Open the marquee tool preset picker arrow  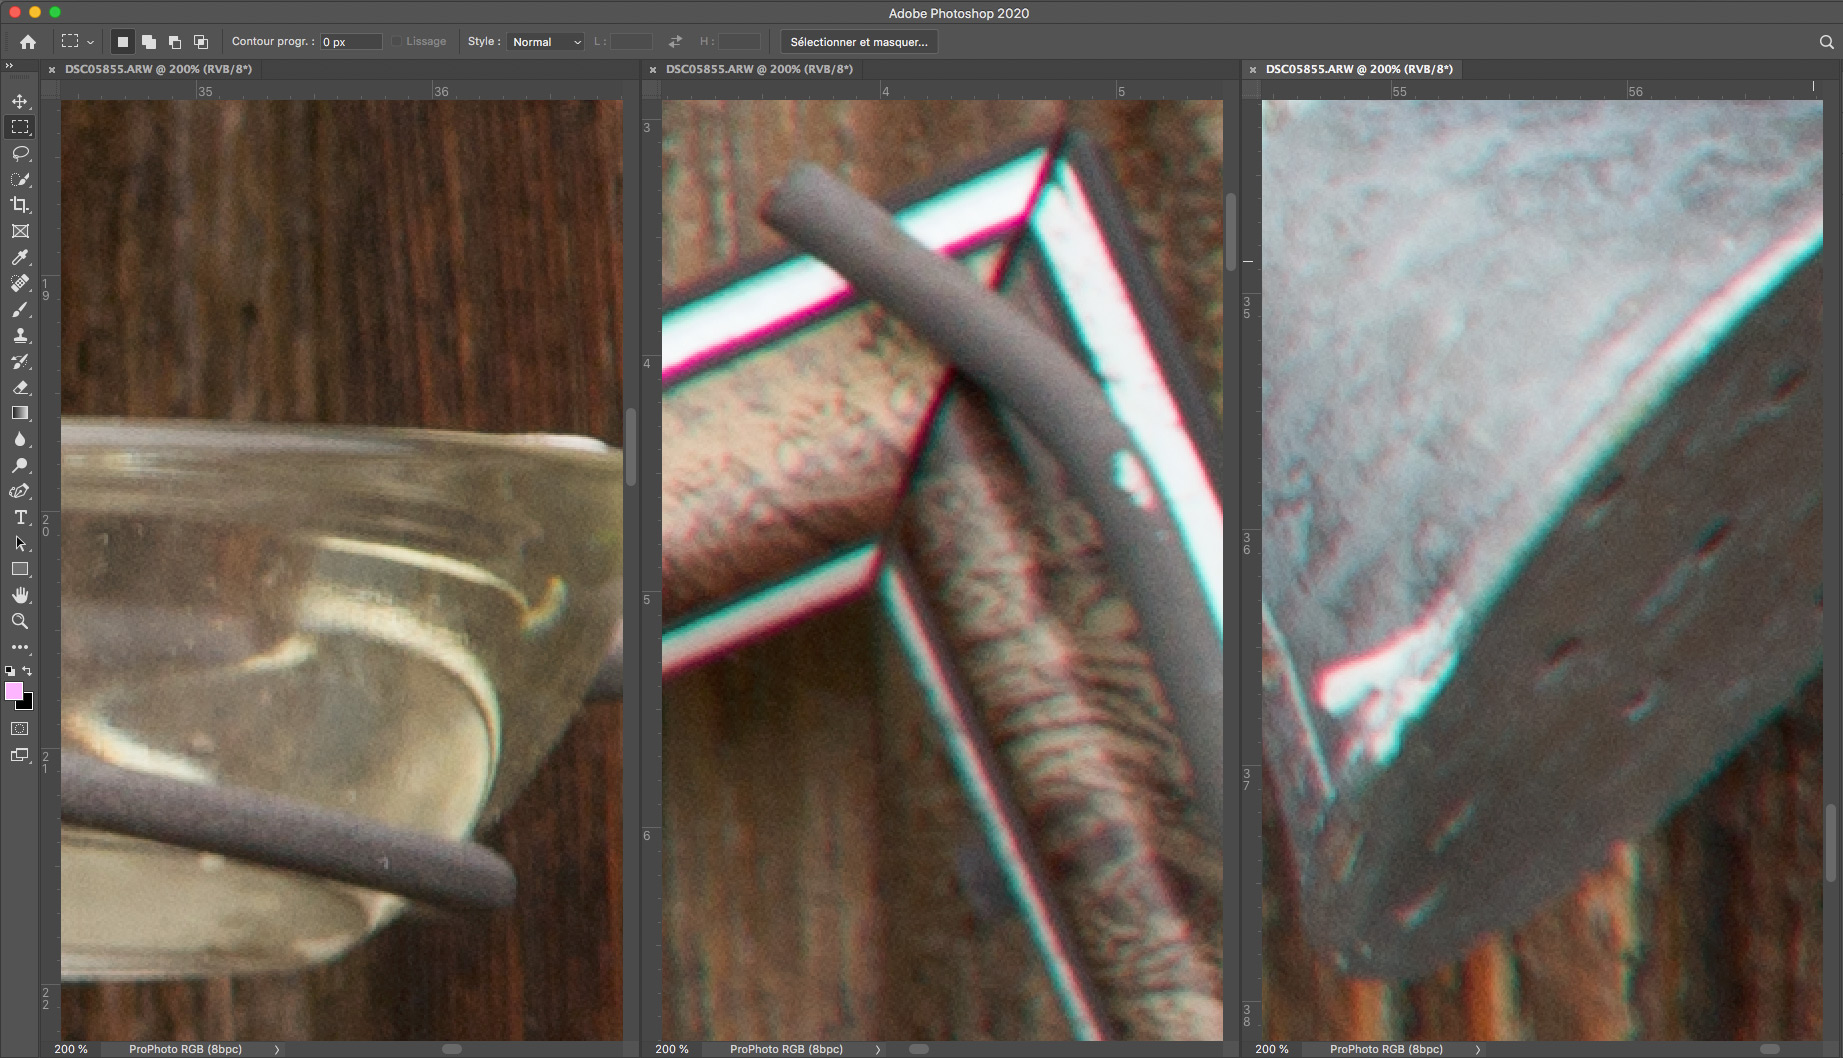91,42
